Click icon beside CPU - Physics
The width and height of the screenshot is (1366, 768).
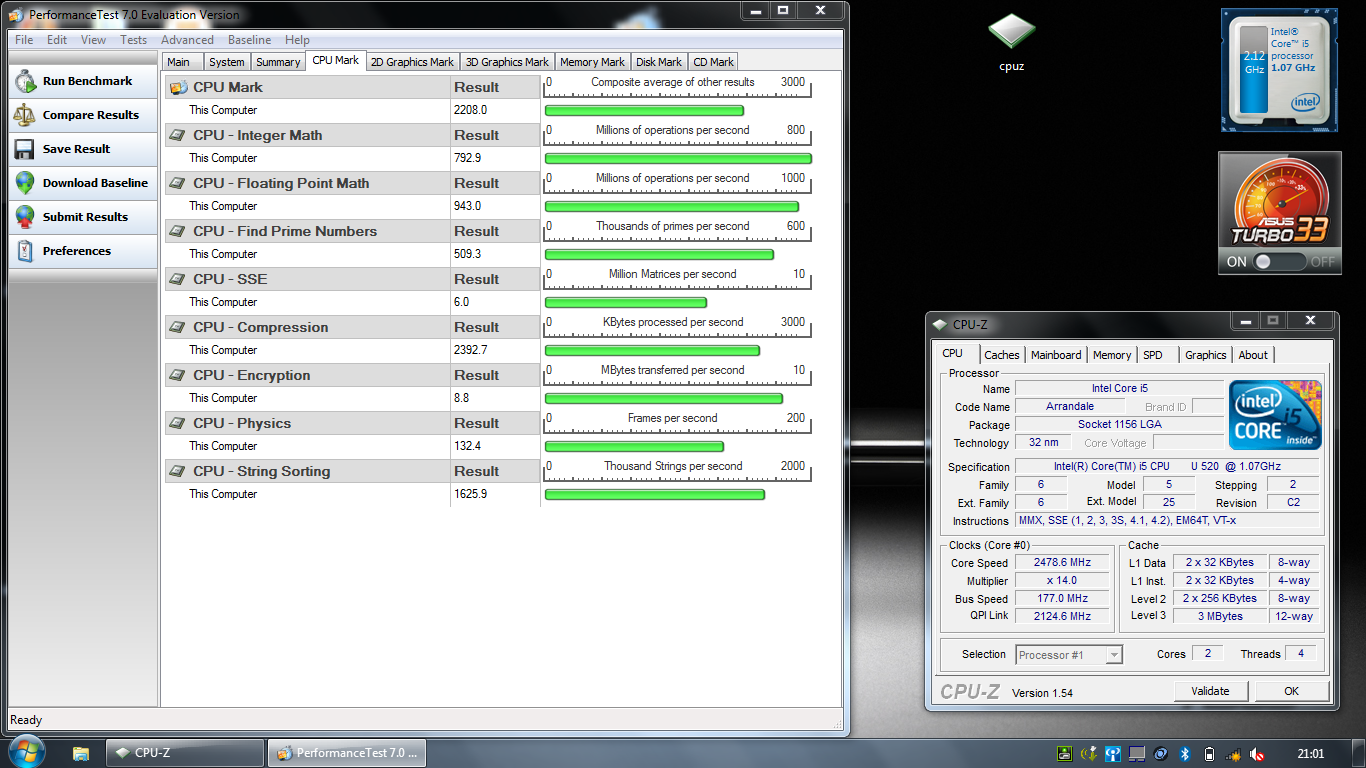coord(178,424)
